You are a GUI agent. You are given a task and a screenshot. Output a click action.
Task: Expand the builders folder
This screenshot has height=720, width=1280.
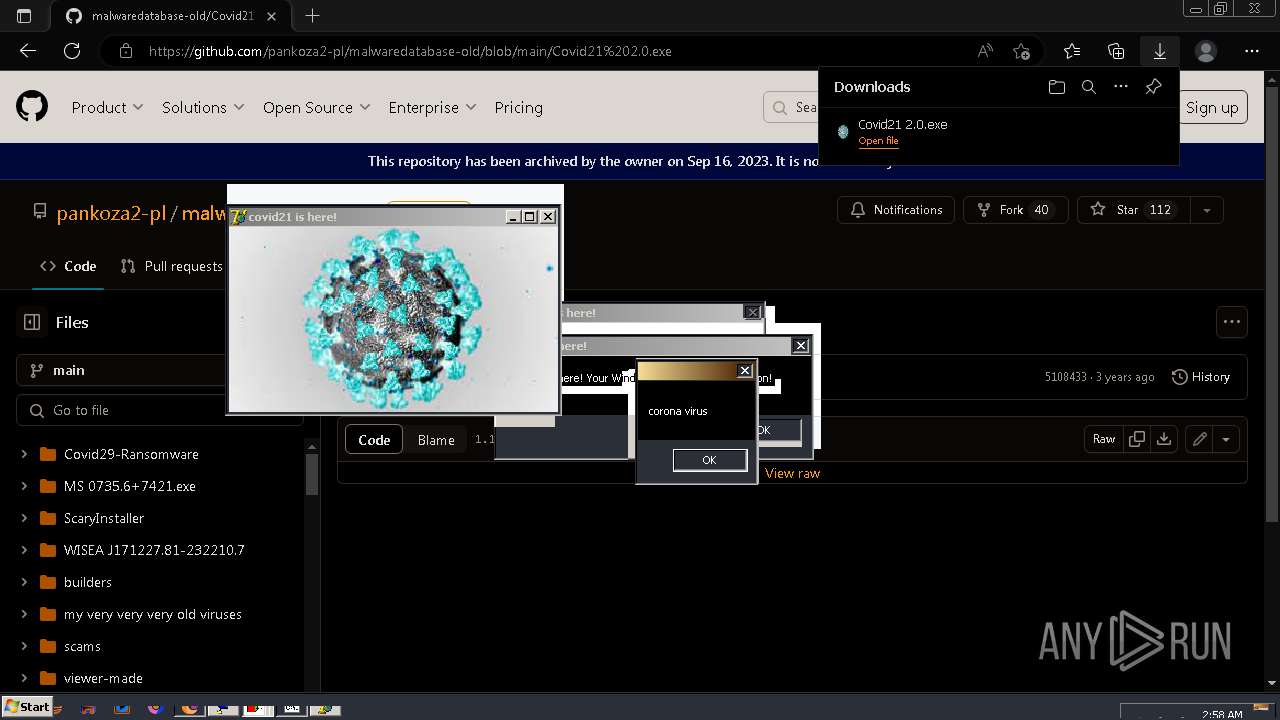pos(24,582)
